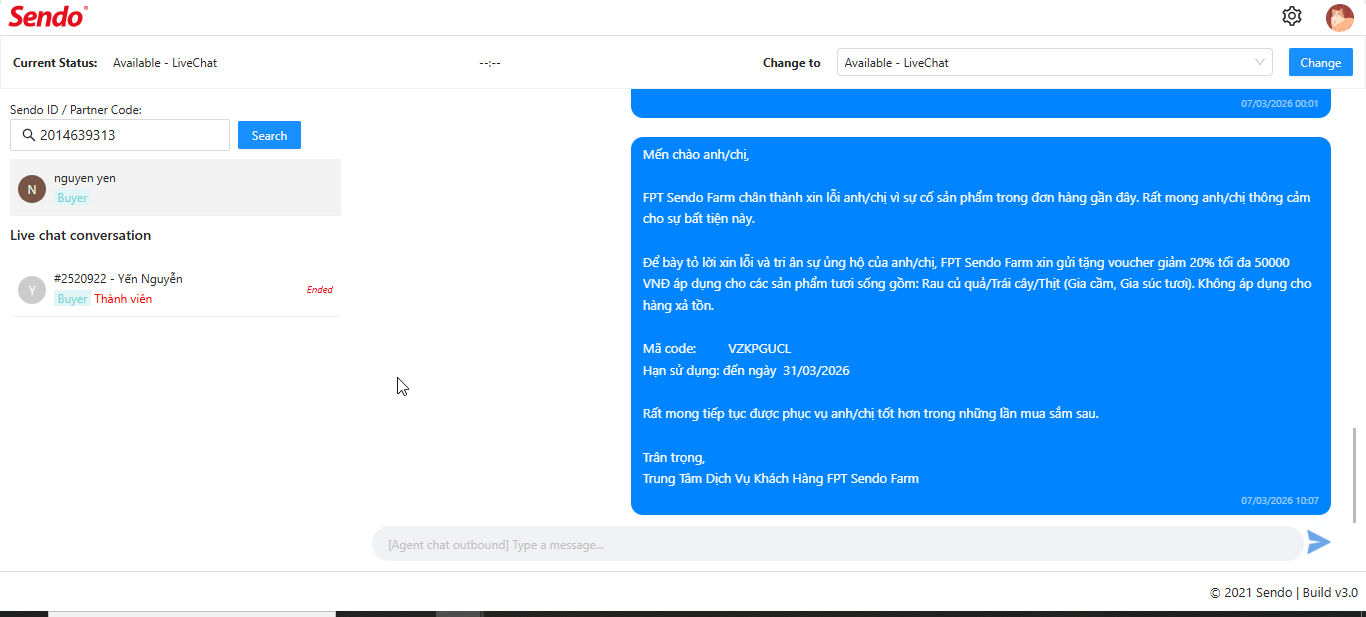The image size is (1366, 617).
Task: Click the Live chat conversation heading
Action: [80, 235]
